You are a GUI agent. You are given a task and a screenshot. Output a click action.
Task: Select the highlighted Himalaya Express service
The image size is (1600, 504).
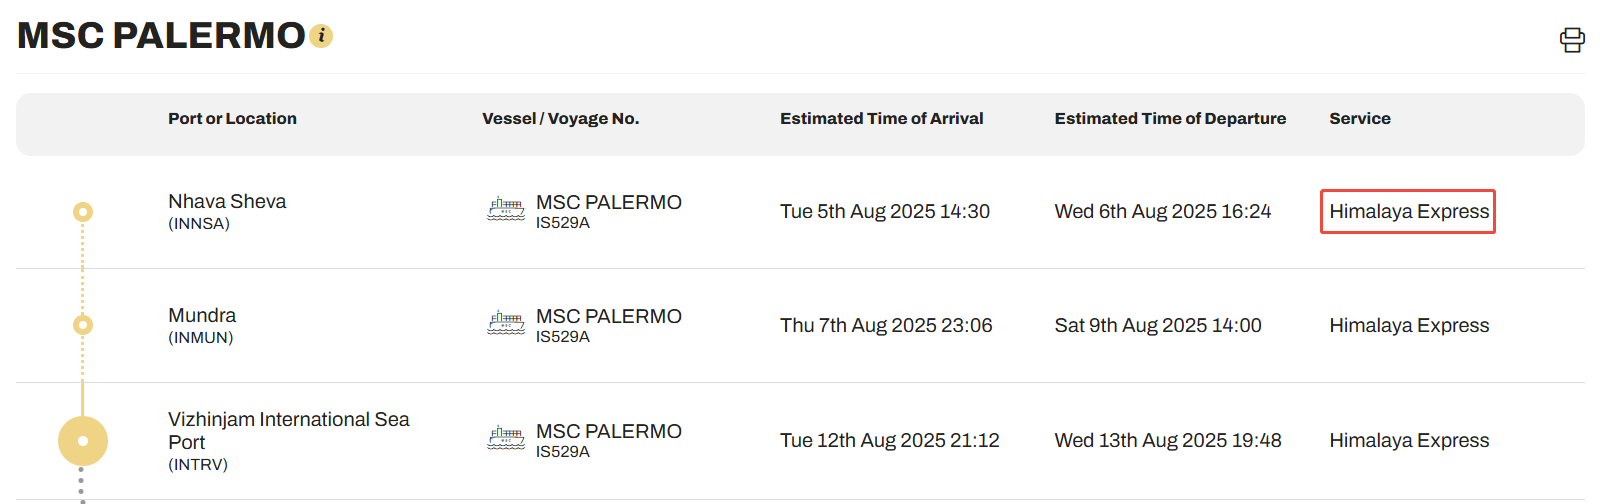pos(1408,212)
